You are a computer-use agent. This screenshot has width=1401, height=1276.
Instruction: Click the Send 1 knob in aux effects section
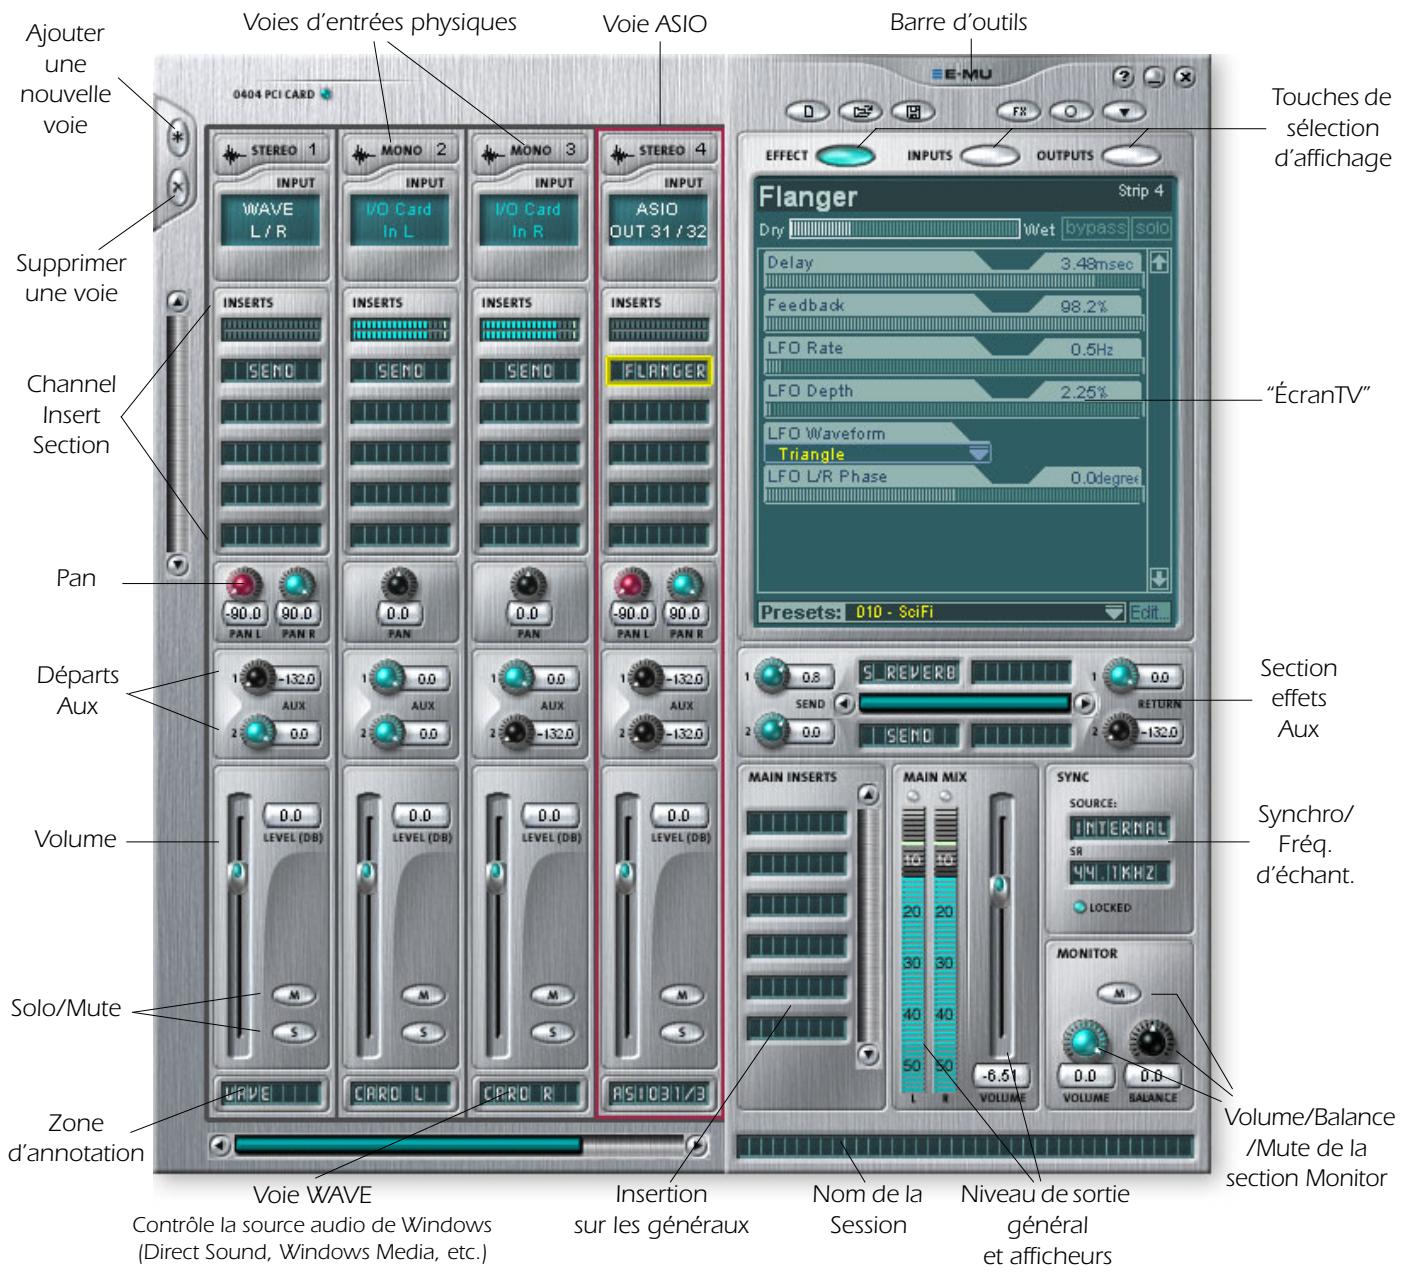[x=771, y=676]
